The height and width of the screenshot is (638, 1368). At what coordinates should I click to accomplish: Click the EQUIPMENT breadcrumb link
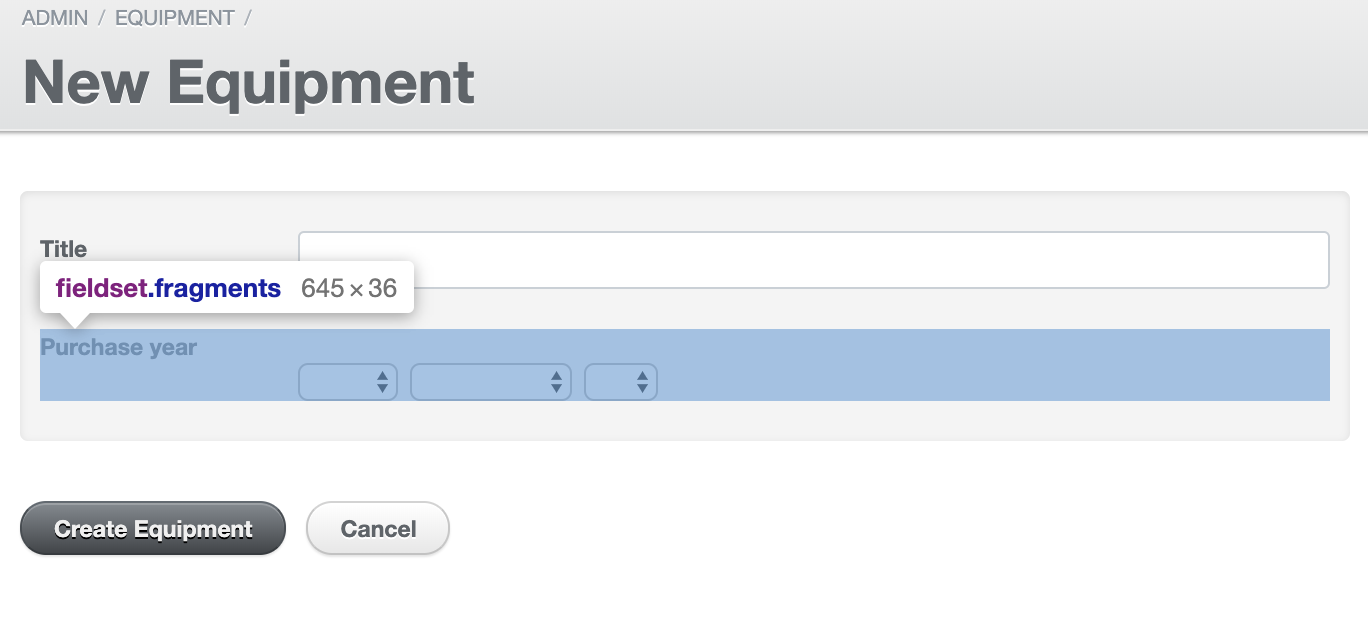[172, 17]
